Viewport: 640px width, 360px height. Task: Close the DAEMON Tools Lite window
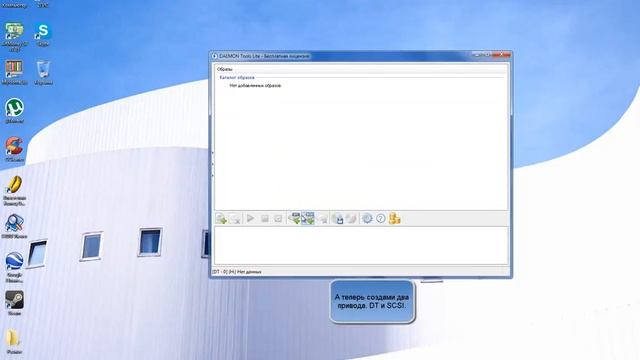click(x=502, y=55)
